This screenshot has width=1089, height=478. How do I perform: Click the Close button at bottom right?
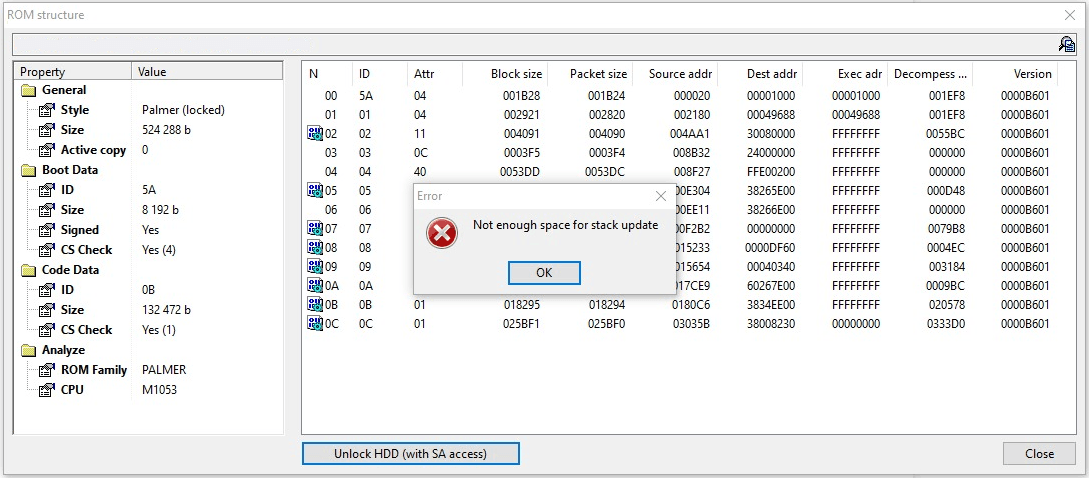[x=1039, y=454]
